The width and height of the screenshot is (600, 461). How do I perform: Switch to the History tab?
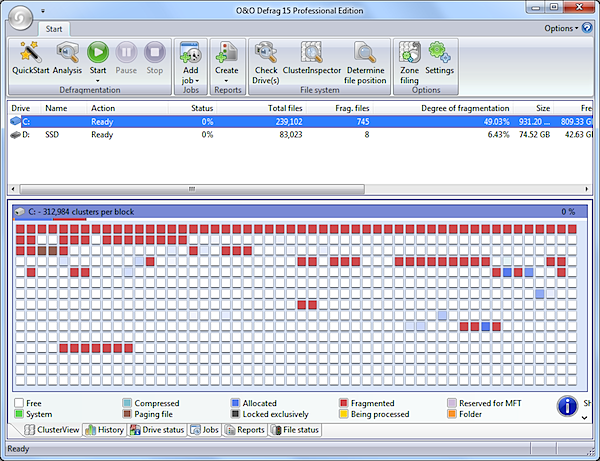(x=104, y=430)
